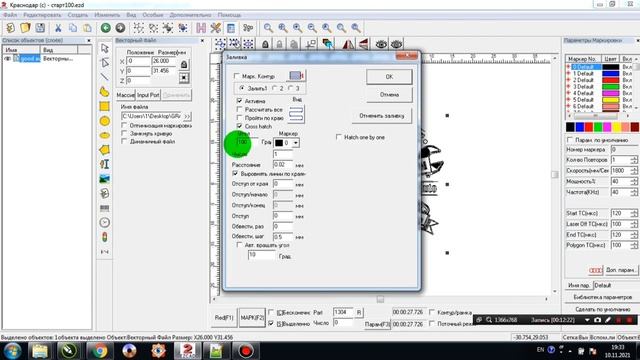This screenshot has height=360, width=640.
Task: Open the Файл menu
Action: [10, 15]
